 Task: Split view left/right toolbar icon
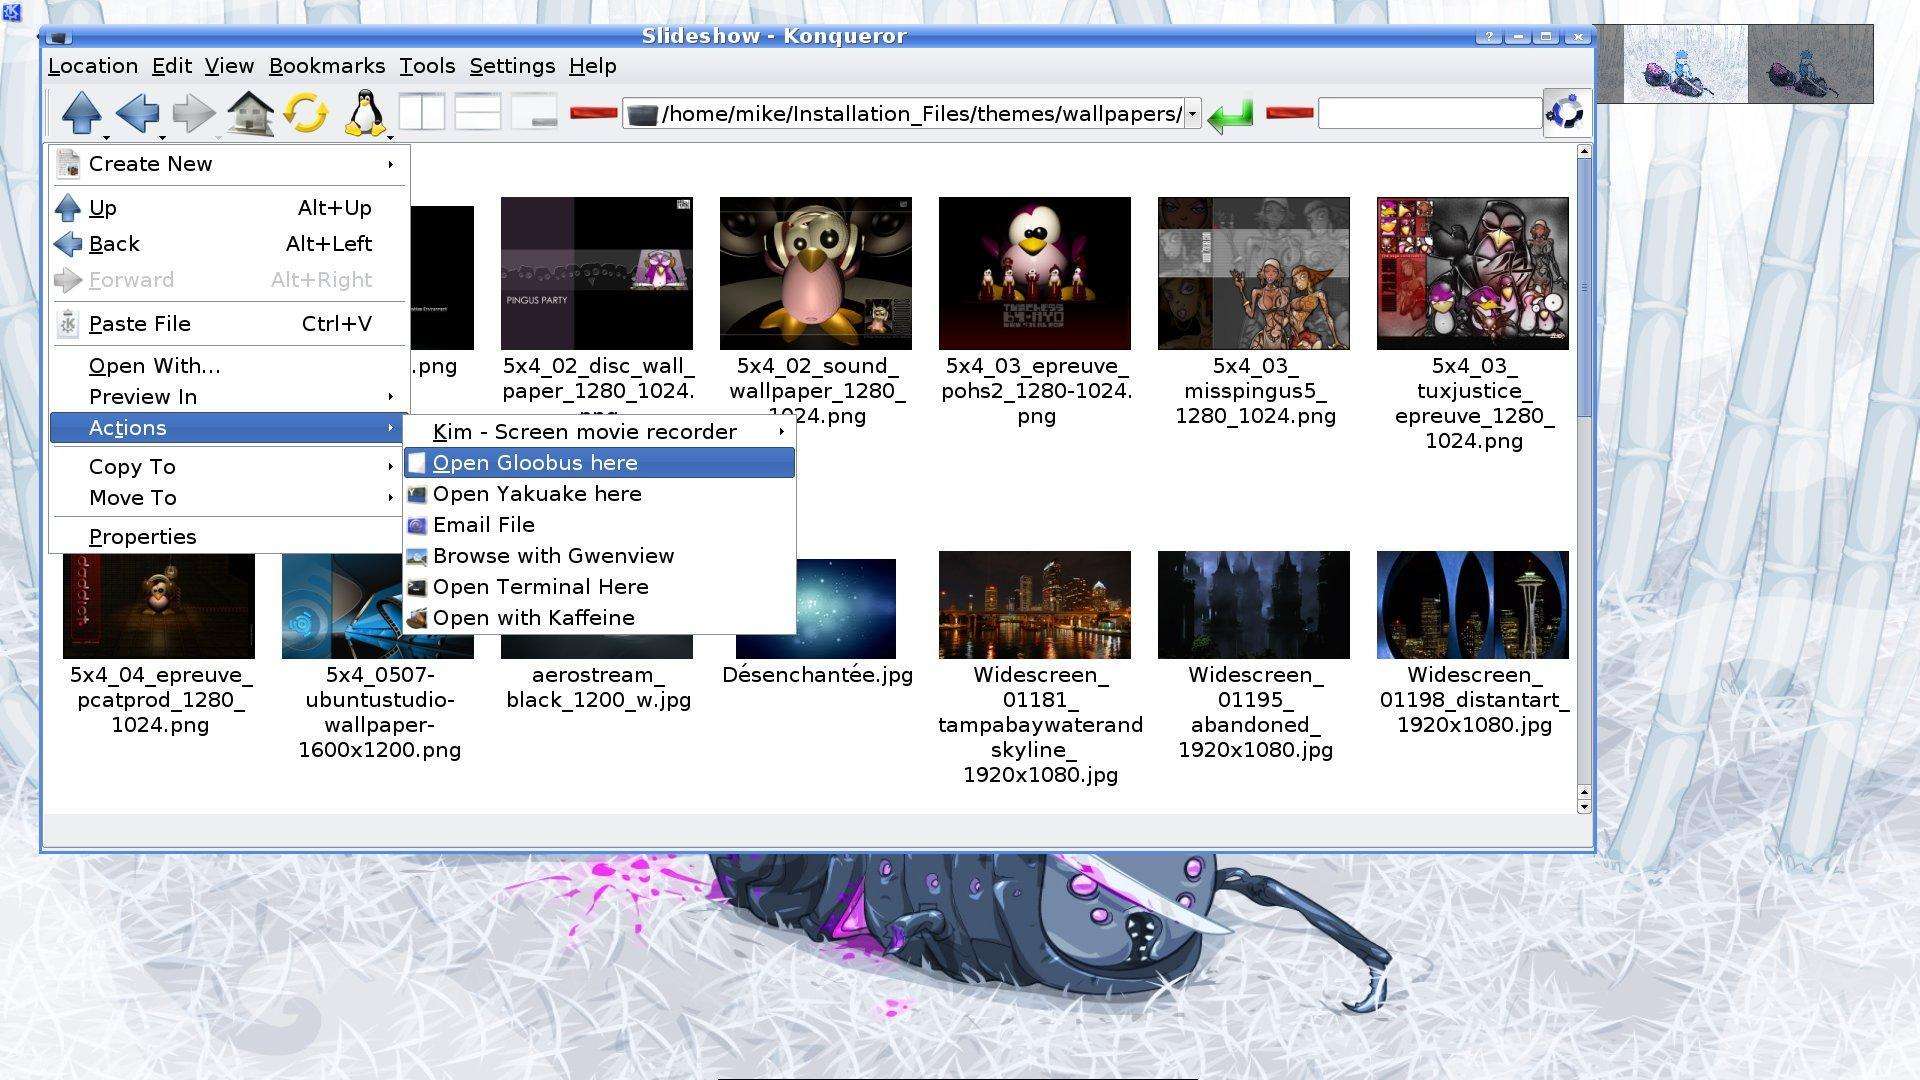422,112
